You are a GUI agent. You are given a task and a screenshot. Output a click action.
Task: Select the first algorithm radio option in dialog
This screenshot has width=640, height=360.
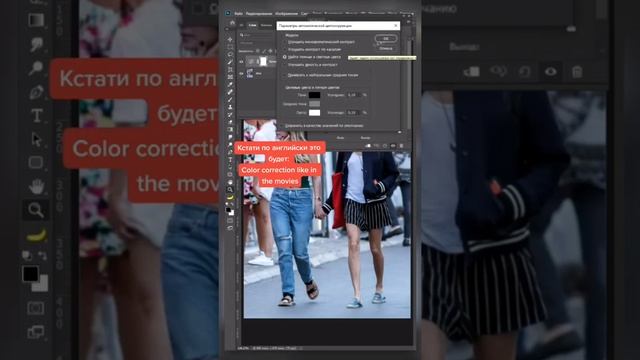284,42
